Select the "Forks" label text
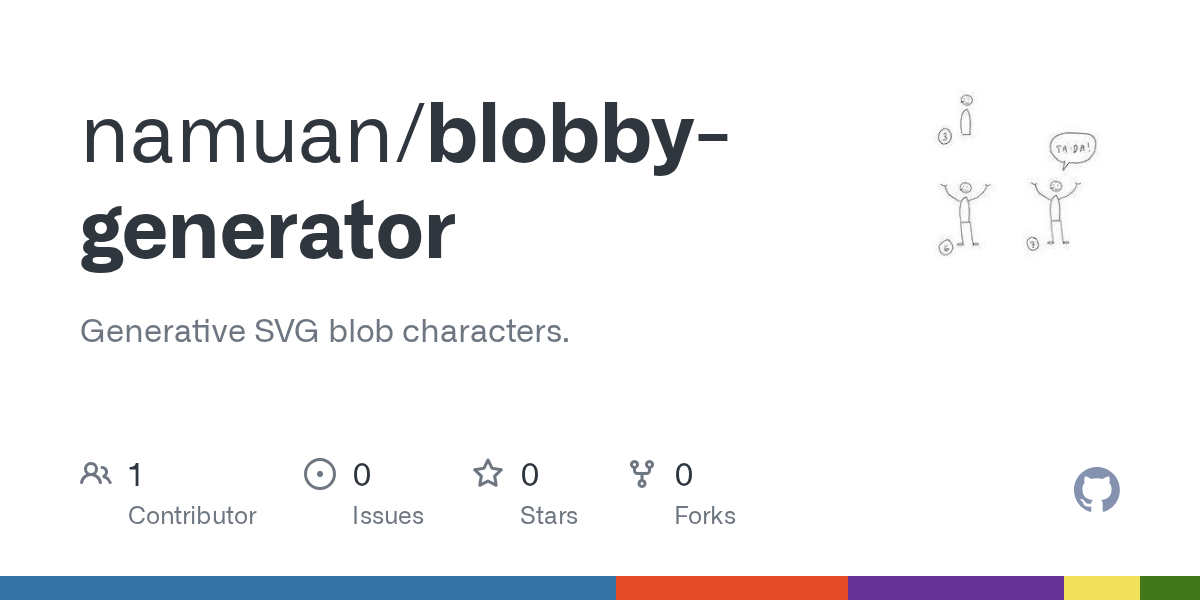1200x600 pixels. [704, 516]
